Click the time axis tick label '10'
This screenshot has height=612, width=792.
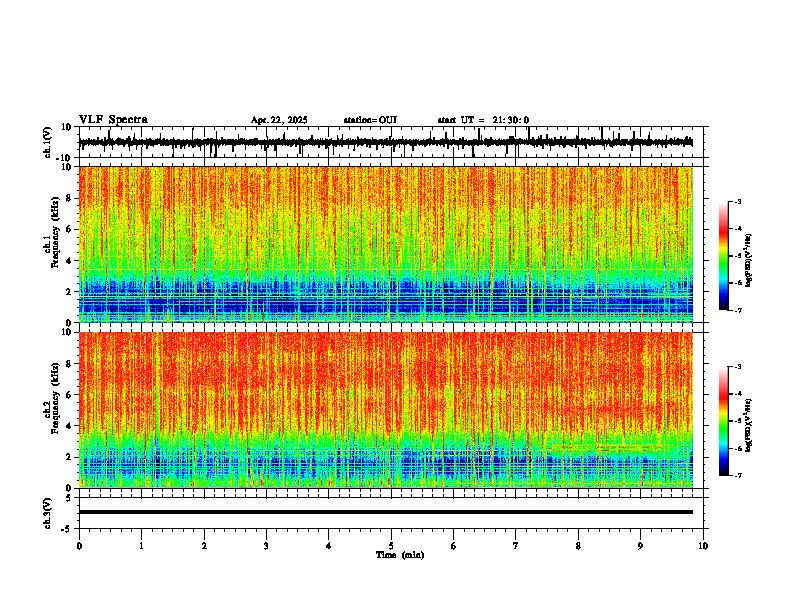coord(703,546)
